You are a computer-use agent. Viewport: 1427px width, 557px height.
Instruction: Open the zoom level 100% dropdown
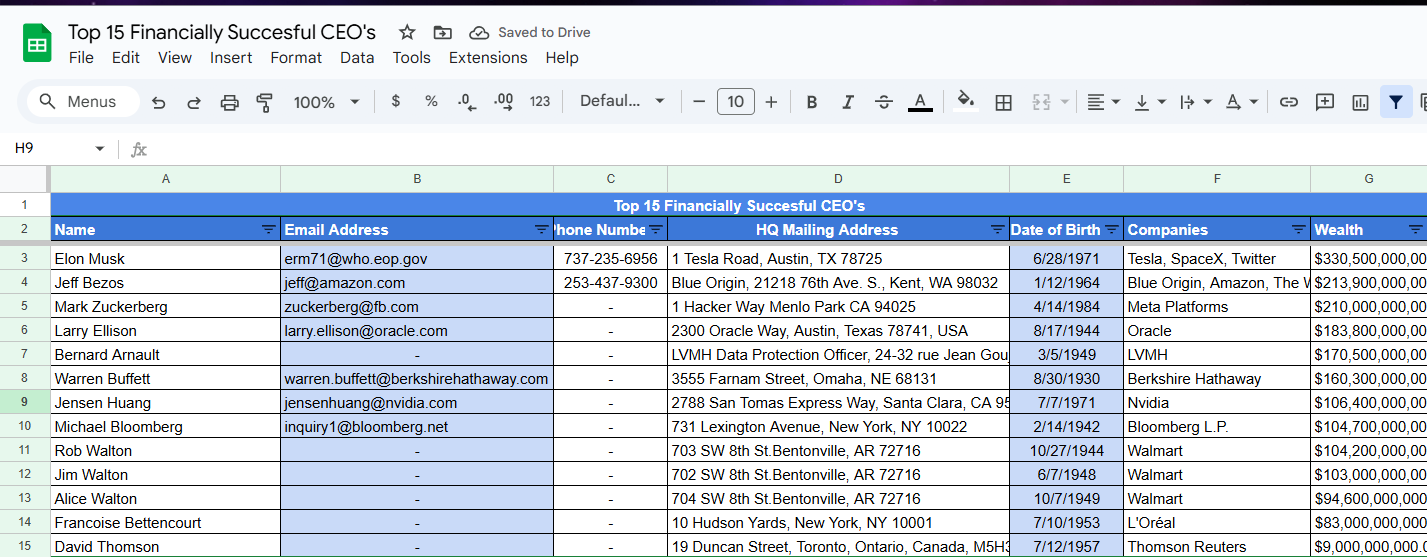(x=327, y=102)
